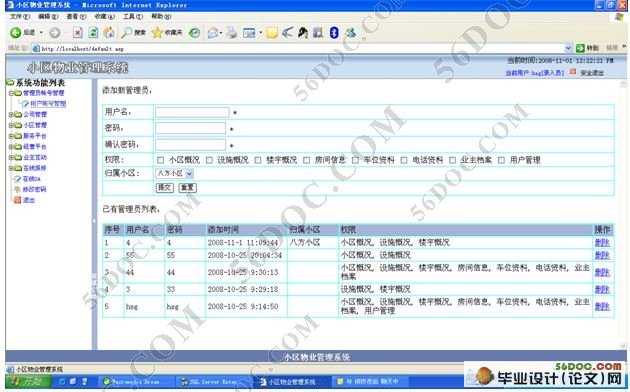Click the IE Back arrow button
630x392 pixels.
pyautogui.click(x=16, y=33)
